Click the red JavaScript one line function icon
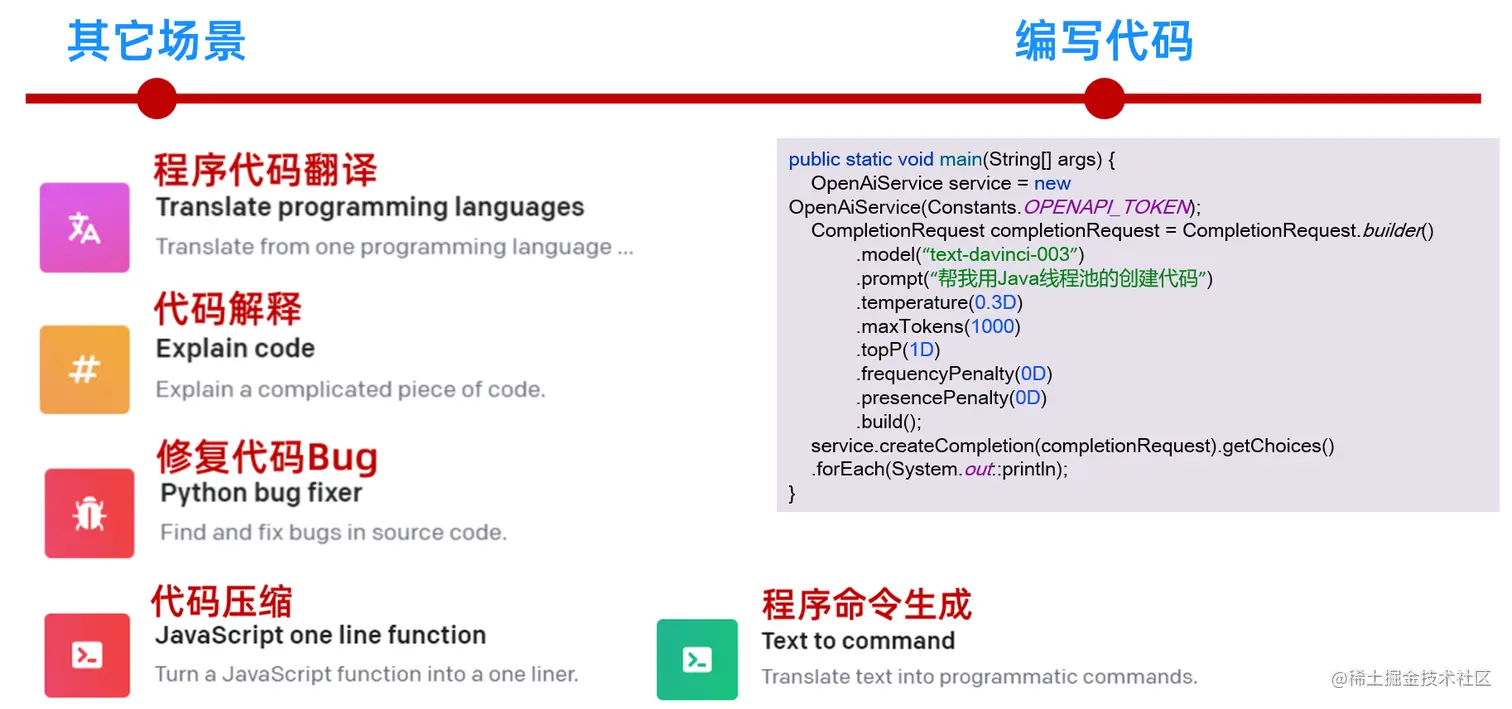The width and height of the screenshot is (1512, 709). (x=87, y=655)
